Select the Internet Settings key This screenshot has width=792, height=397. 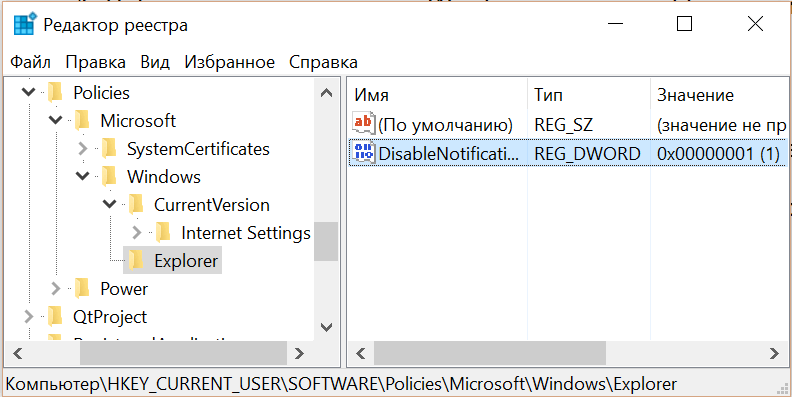[246, 233]
